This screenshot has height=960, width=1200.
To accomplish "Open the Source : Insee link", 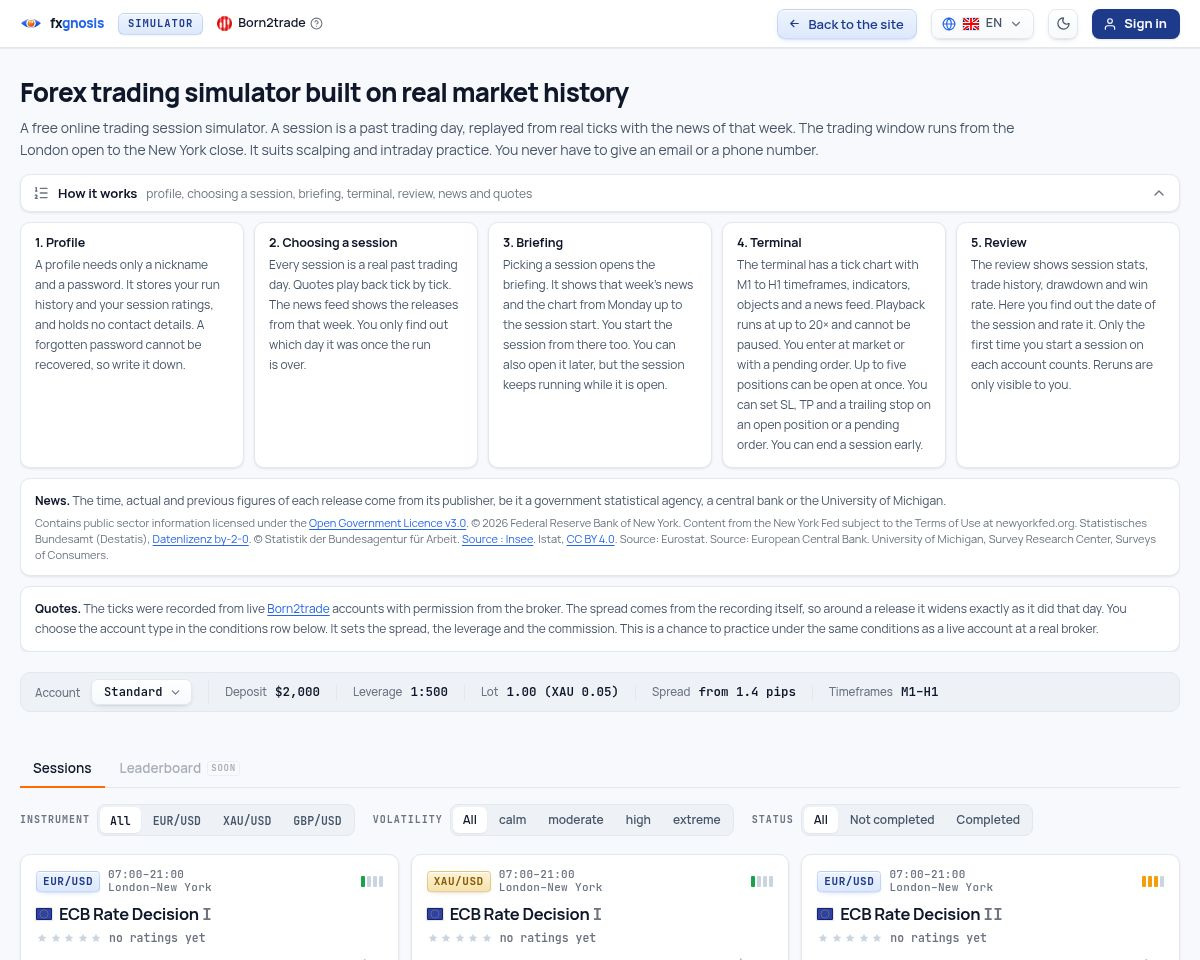I will click(497, 539).
